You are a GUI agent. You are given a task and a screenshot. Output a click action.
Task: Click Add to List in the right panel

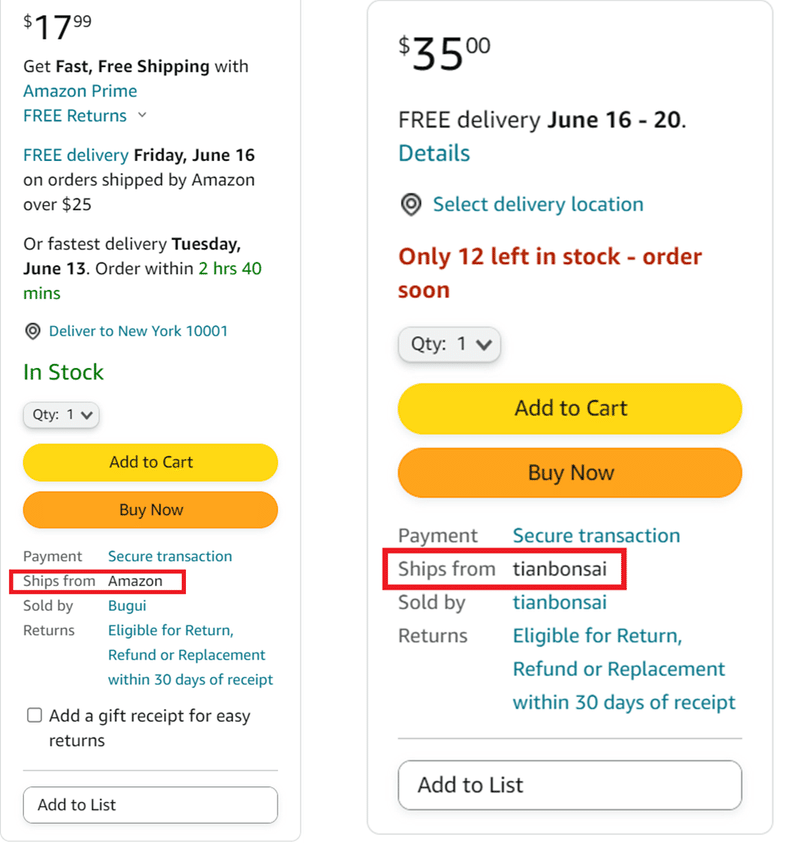(570, 785)
